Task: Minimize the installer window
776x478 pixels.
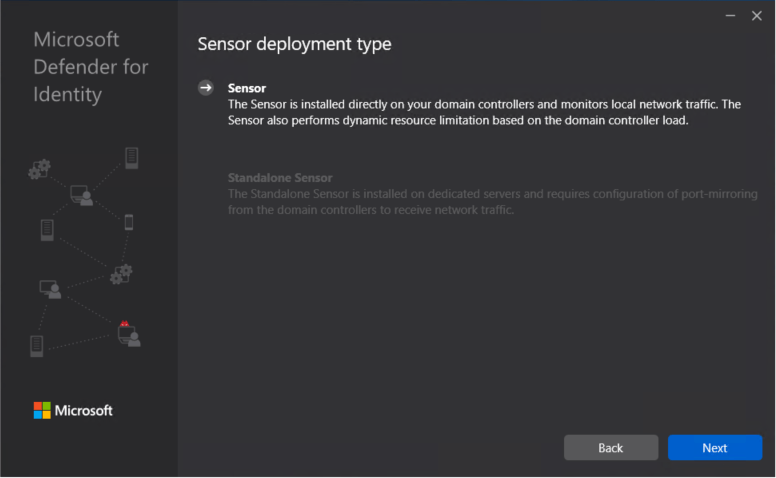Action: [731, 16]
